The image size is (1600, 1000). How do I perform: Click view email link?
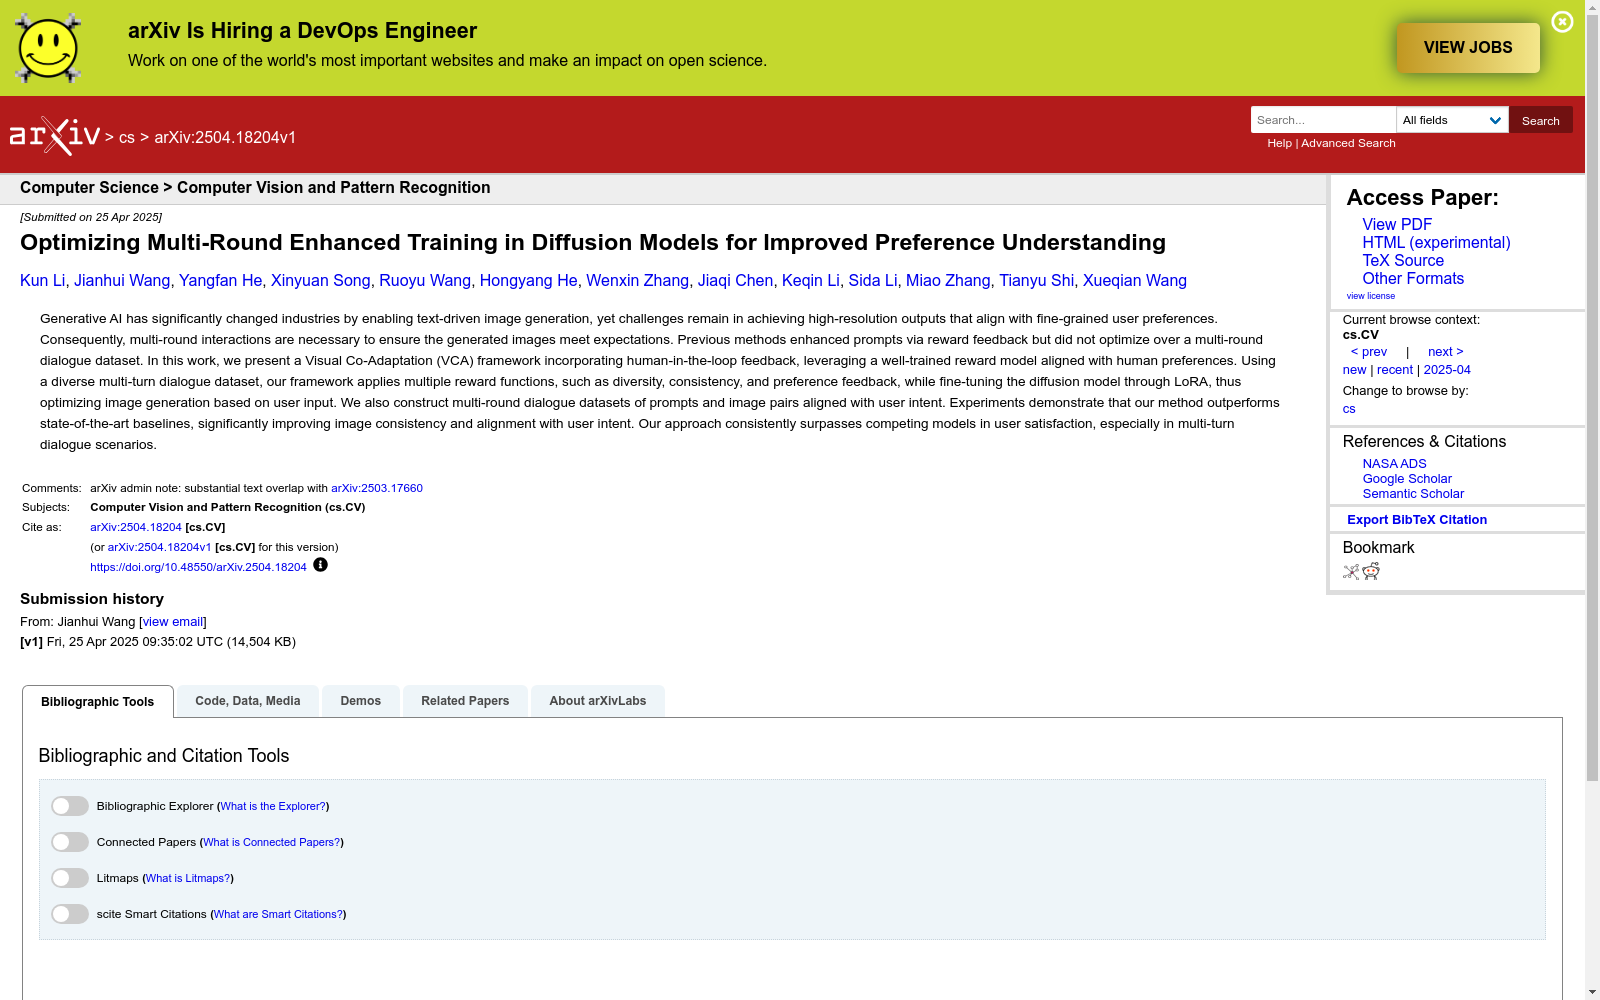tap(173, 622)
